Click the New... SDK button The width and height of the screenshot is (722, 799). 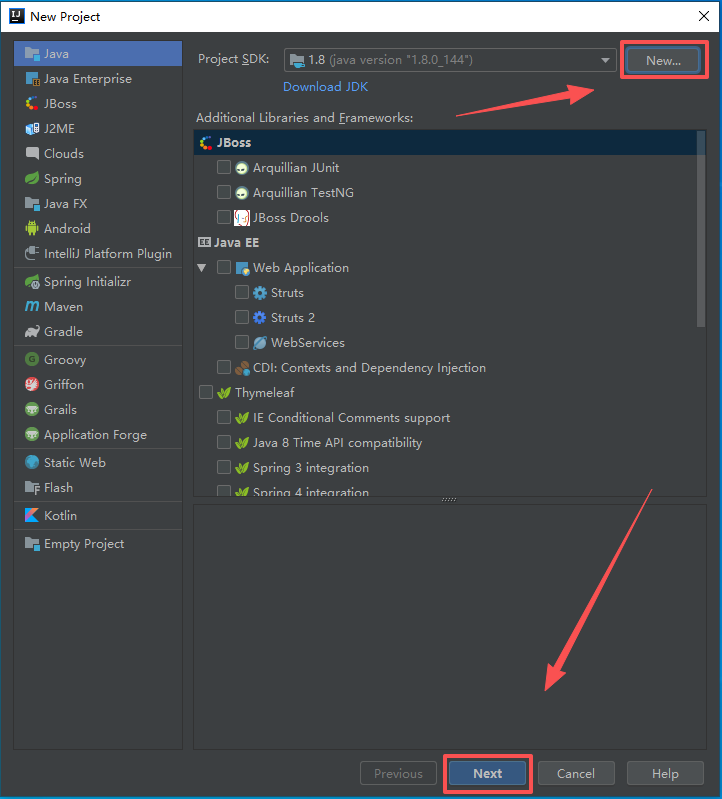click(x=663, y=61)
